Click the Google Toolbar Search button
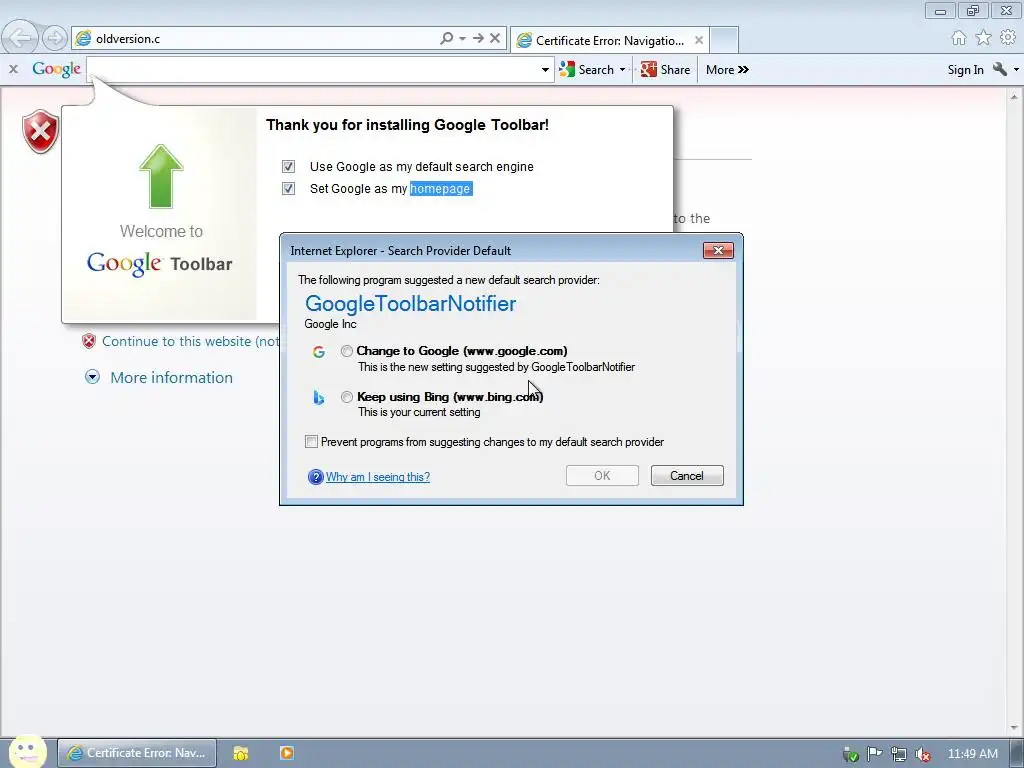Viewport: 1024px width, 768px height. [587, 69]
